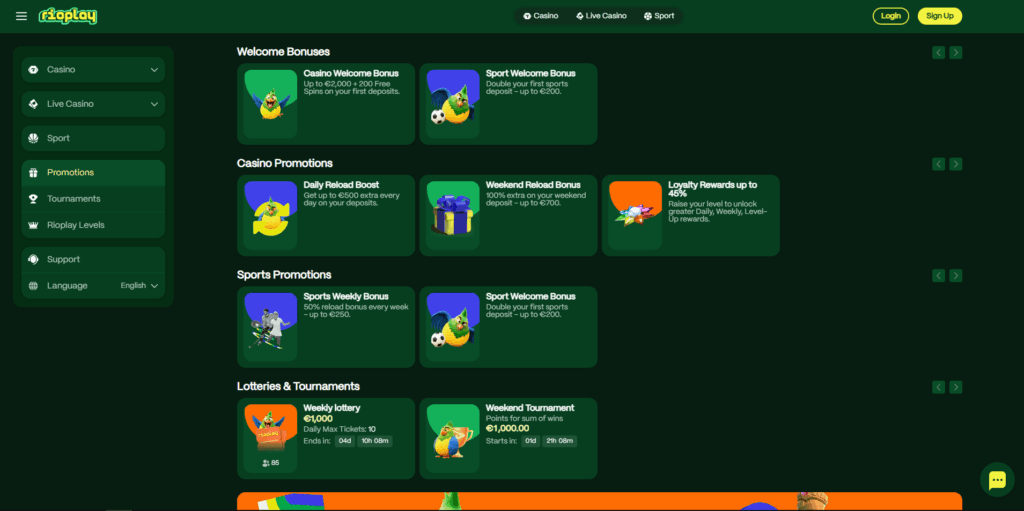Viewport: 1024px width, 511px height.
Task: Expand the sidebar Live Casino chevron
Action: click(154, 104)
